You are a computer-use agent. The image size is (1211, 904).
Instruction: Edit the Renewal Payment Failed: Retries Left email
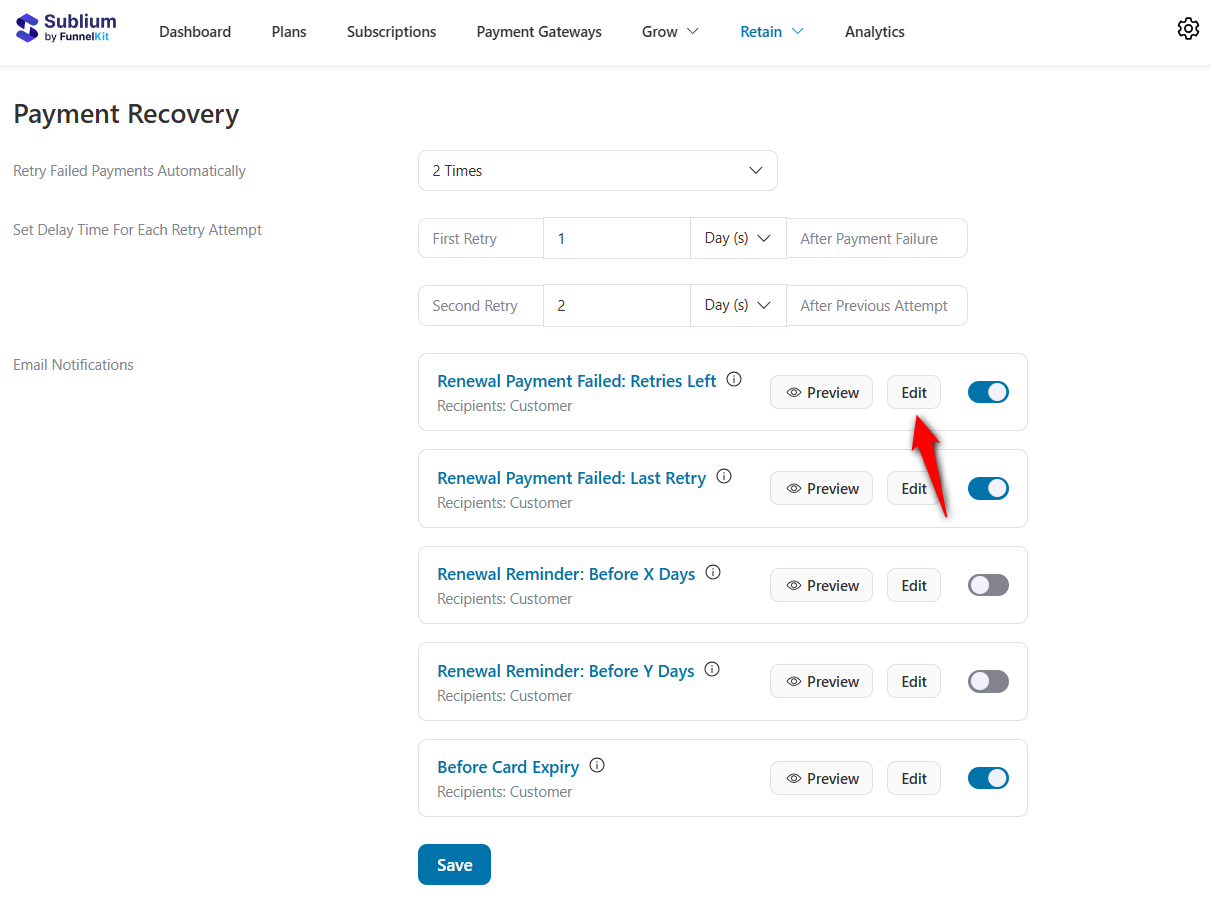coord(913,392)
